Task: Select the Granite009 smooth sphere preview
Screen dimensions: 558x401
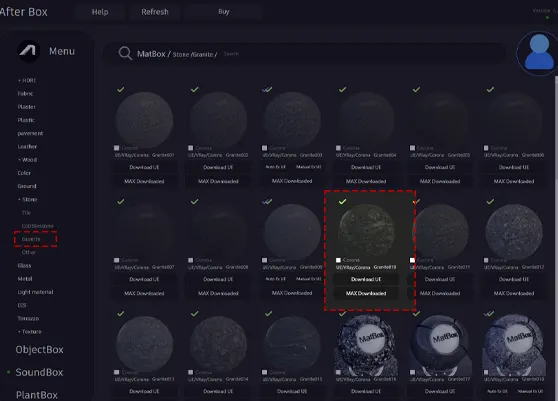Action: pyautogui.click(x=292, y=232)
